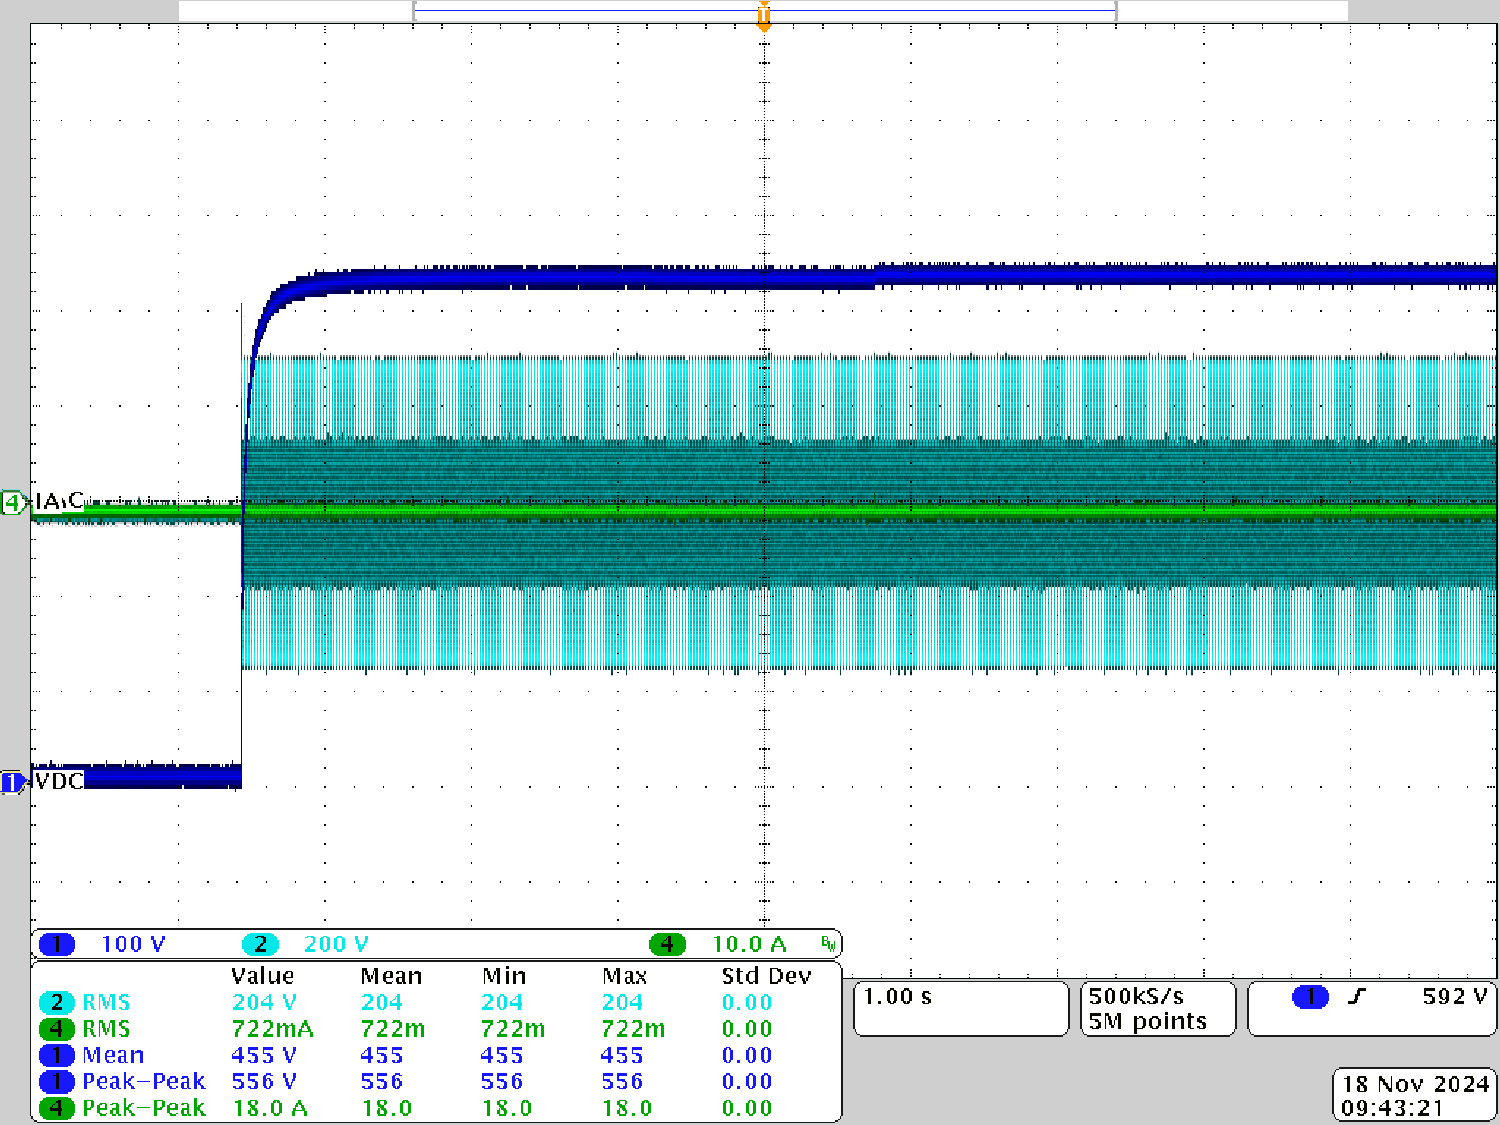Image resolution: width=1500 pixels, height=1125 pixels.
Task: Select channel 1 Mean measurement badge
Action: 57,1056
